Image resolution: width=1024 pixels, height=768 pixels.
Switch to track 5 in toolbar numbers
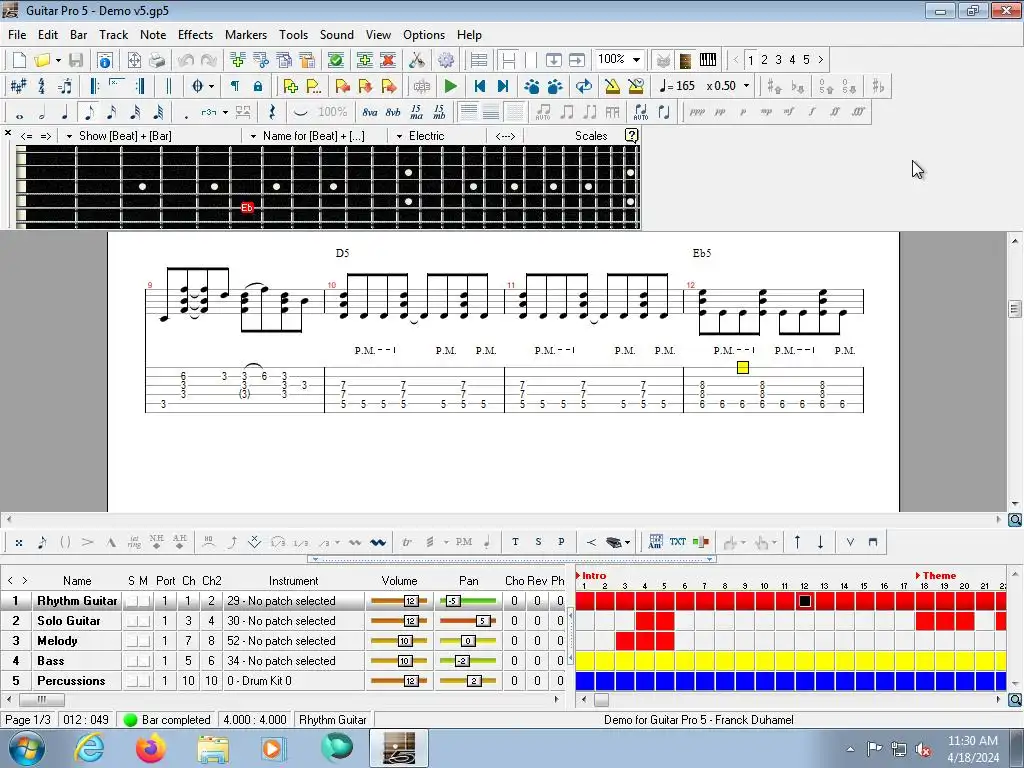point(807,60)
